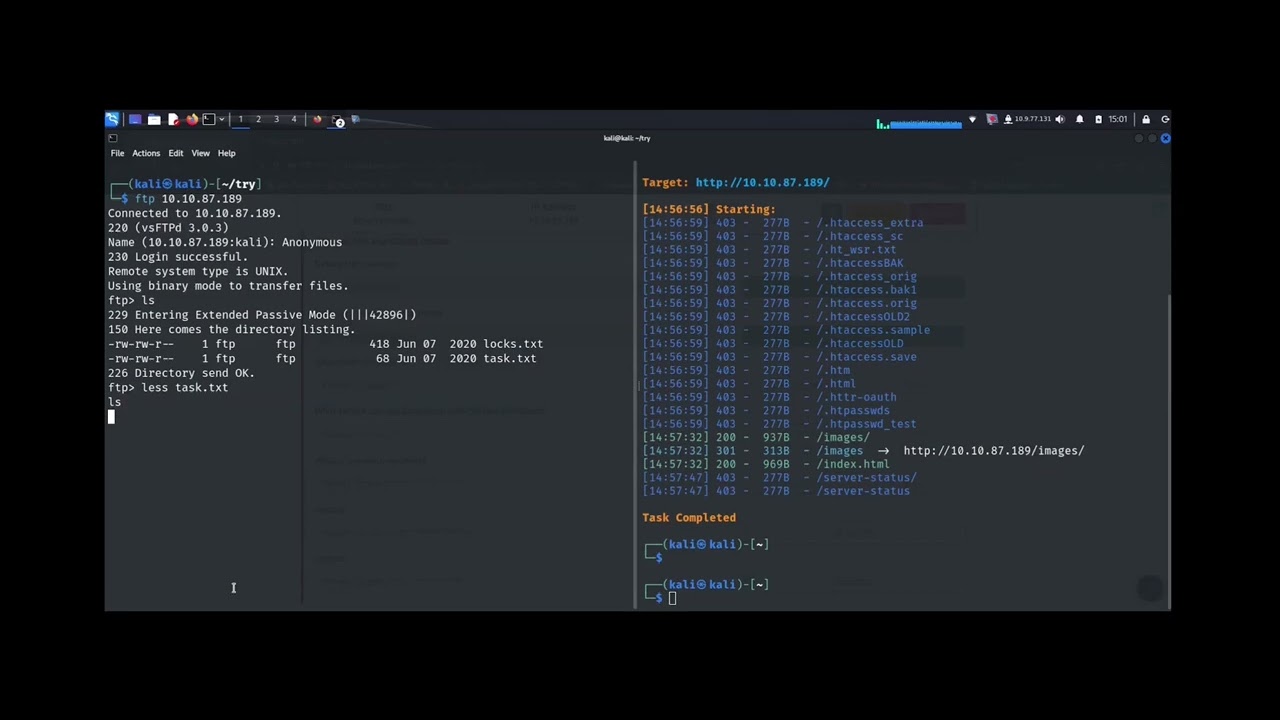The width and height of the screenshot is (1280, 720).
Task: Click 'Remote system type is UNIX.' line
Action: (198, 271)
